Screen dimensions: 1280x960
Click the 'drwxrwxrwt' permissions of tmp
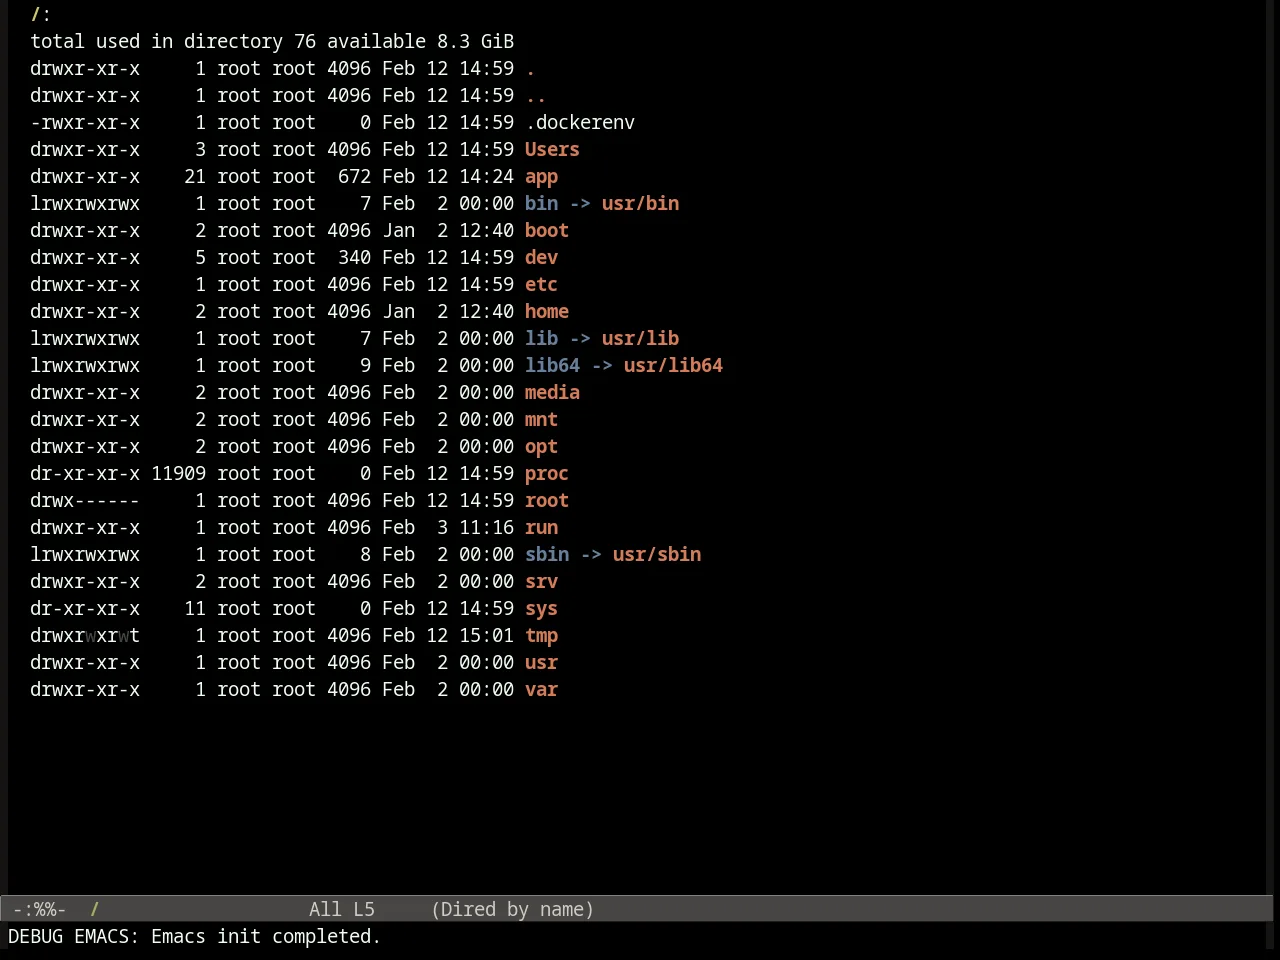click(x=85, y=636)
